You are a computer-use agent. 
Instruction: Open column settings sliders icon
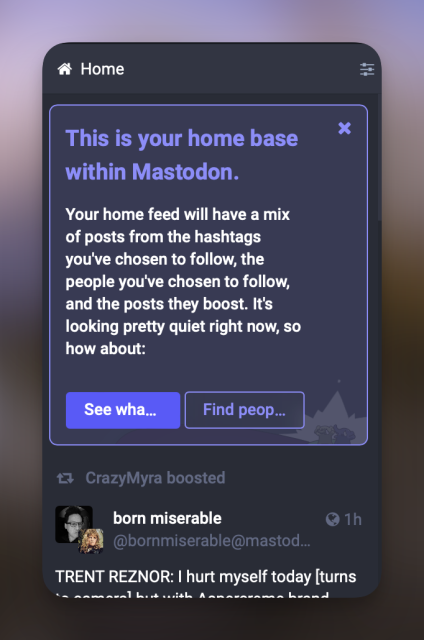367,69
